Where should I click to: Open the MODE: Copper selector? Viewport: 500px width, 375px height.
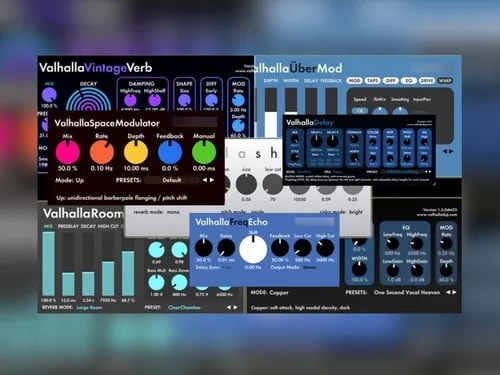coord(269,293)
